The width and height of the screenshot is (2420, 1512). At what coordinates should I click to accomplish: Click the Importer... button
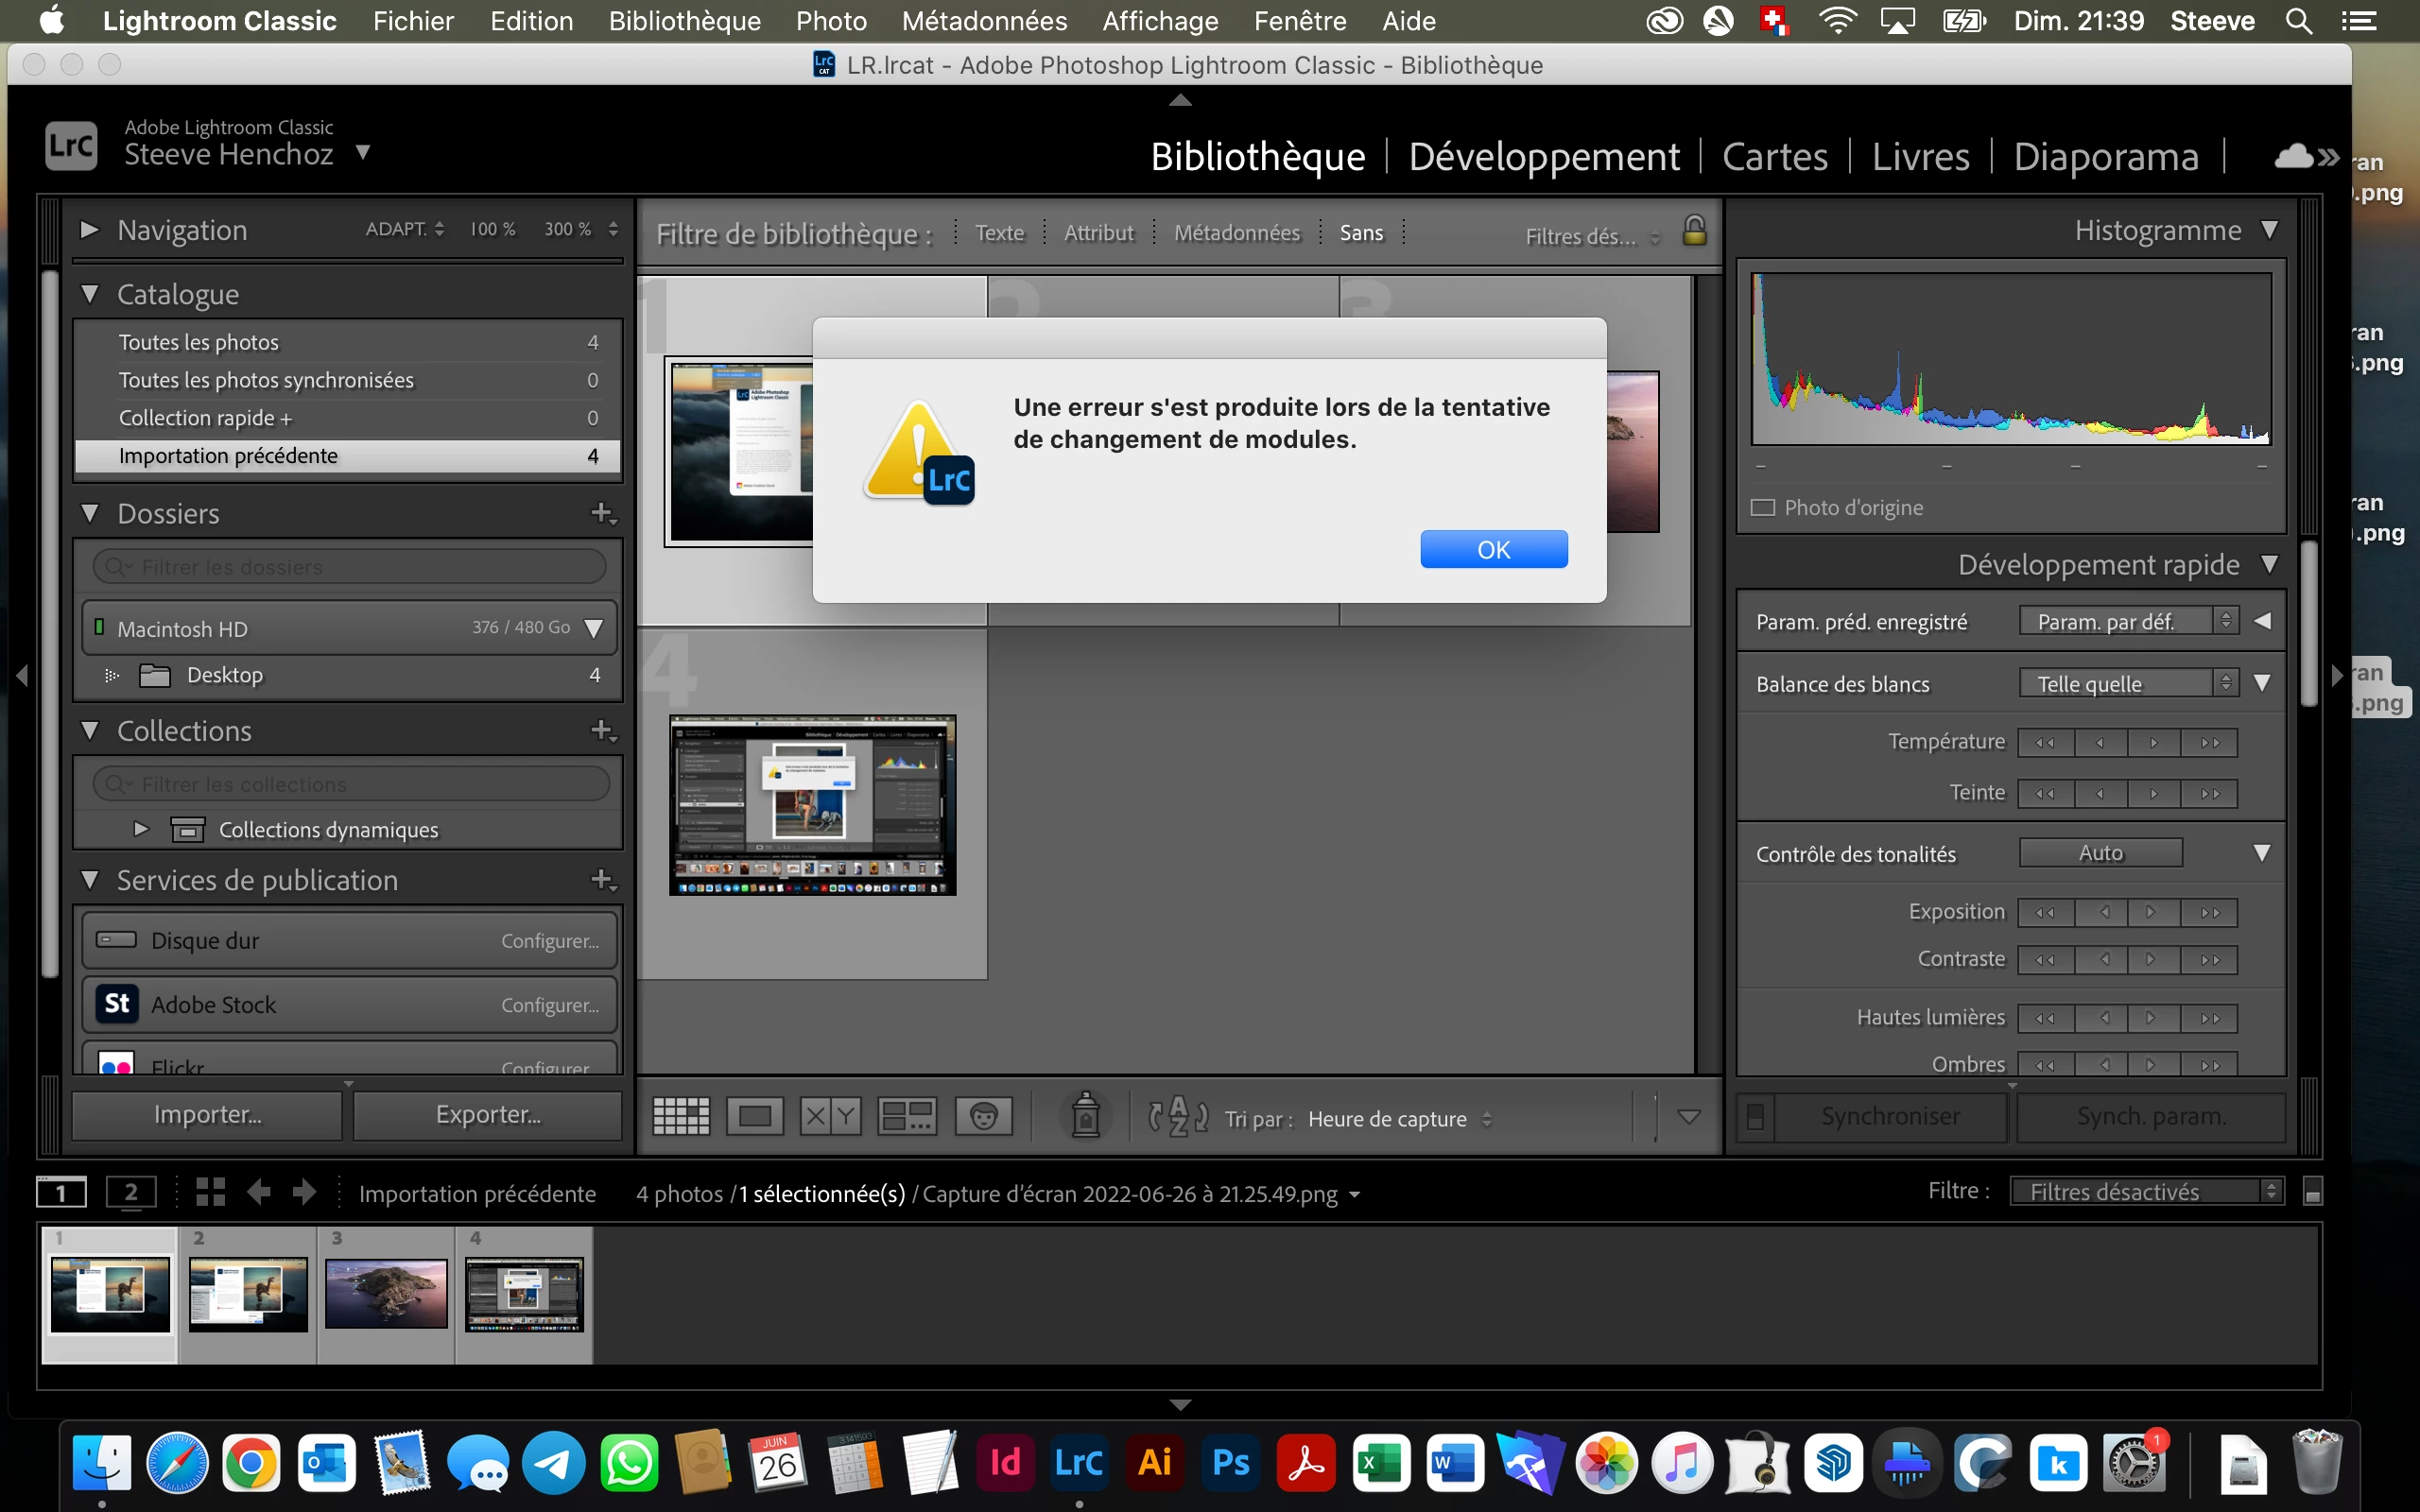207,1115
